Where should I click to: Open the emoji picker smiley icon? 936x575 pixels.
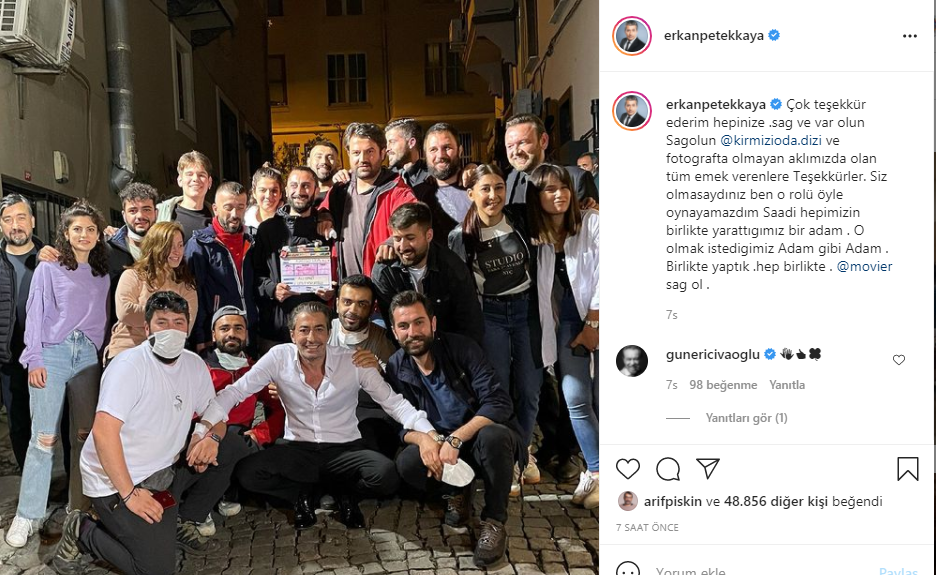pyautogui.click(x=627, y=570)
